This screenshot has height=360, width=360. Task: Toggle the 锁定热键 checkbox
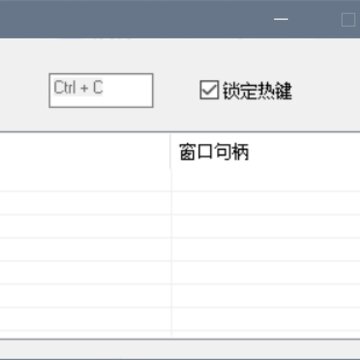tap(209, 90)
